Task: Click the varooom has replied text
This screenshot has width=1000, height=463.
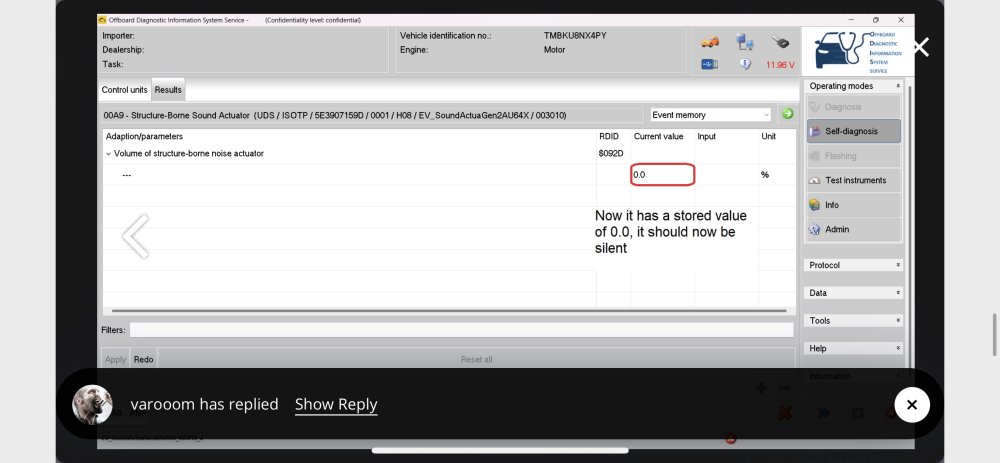Action: coord(204,404)
